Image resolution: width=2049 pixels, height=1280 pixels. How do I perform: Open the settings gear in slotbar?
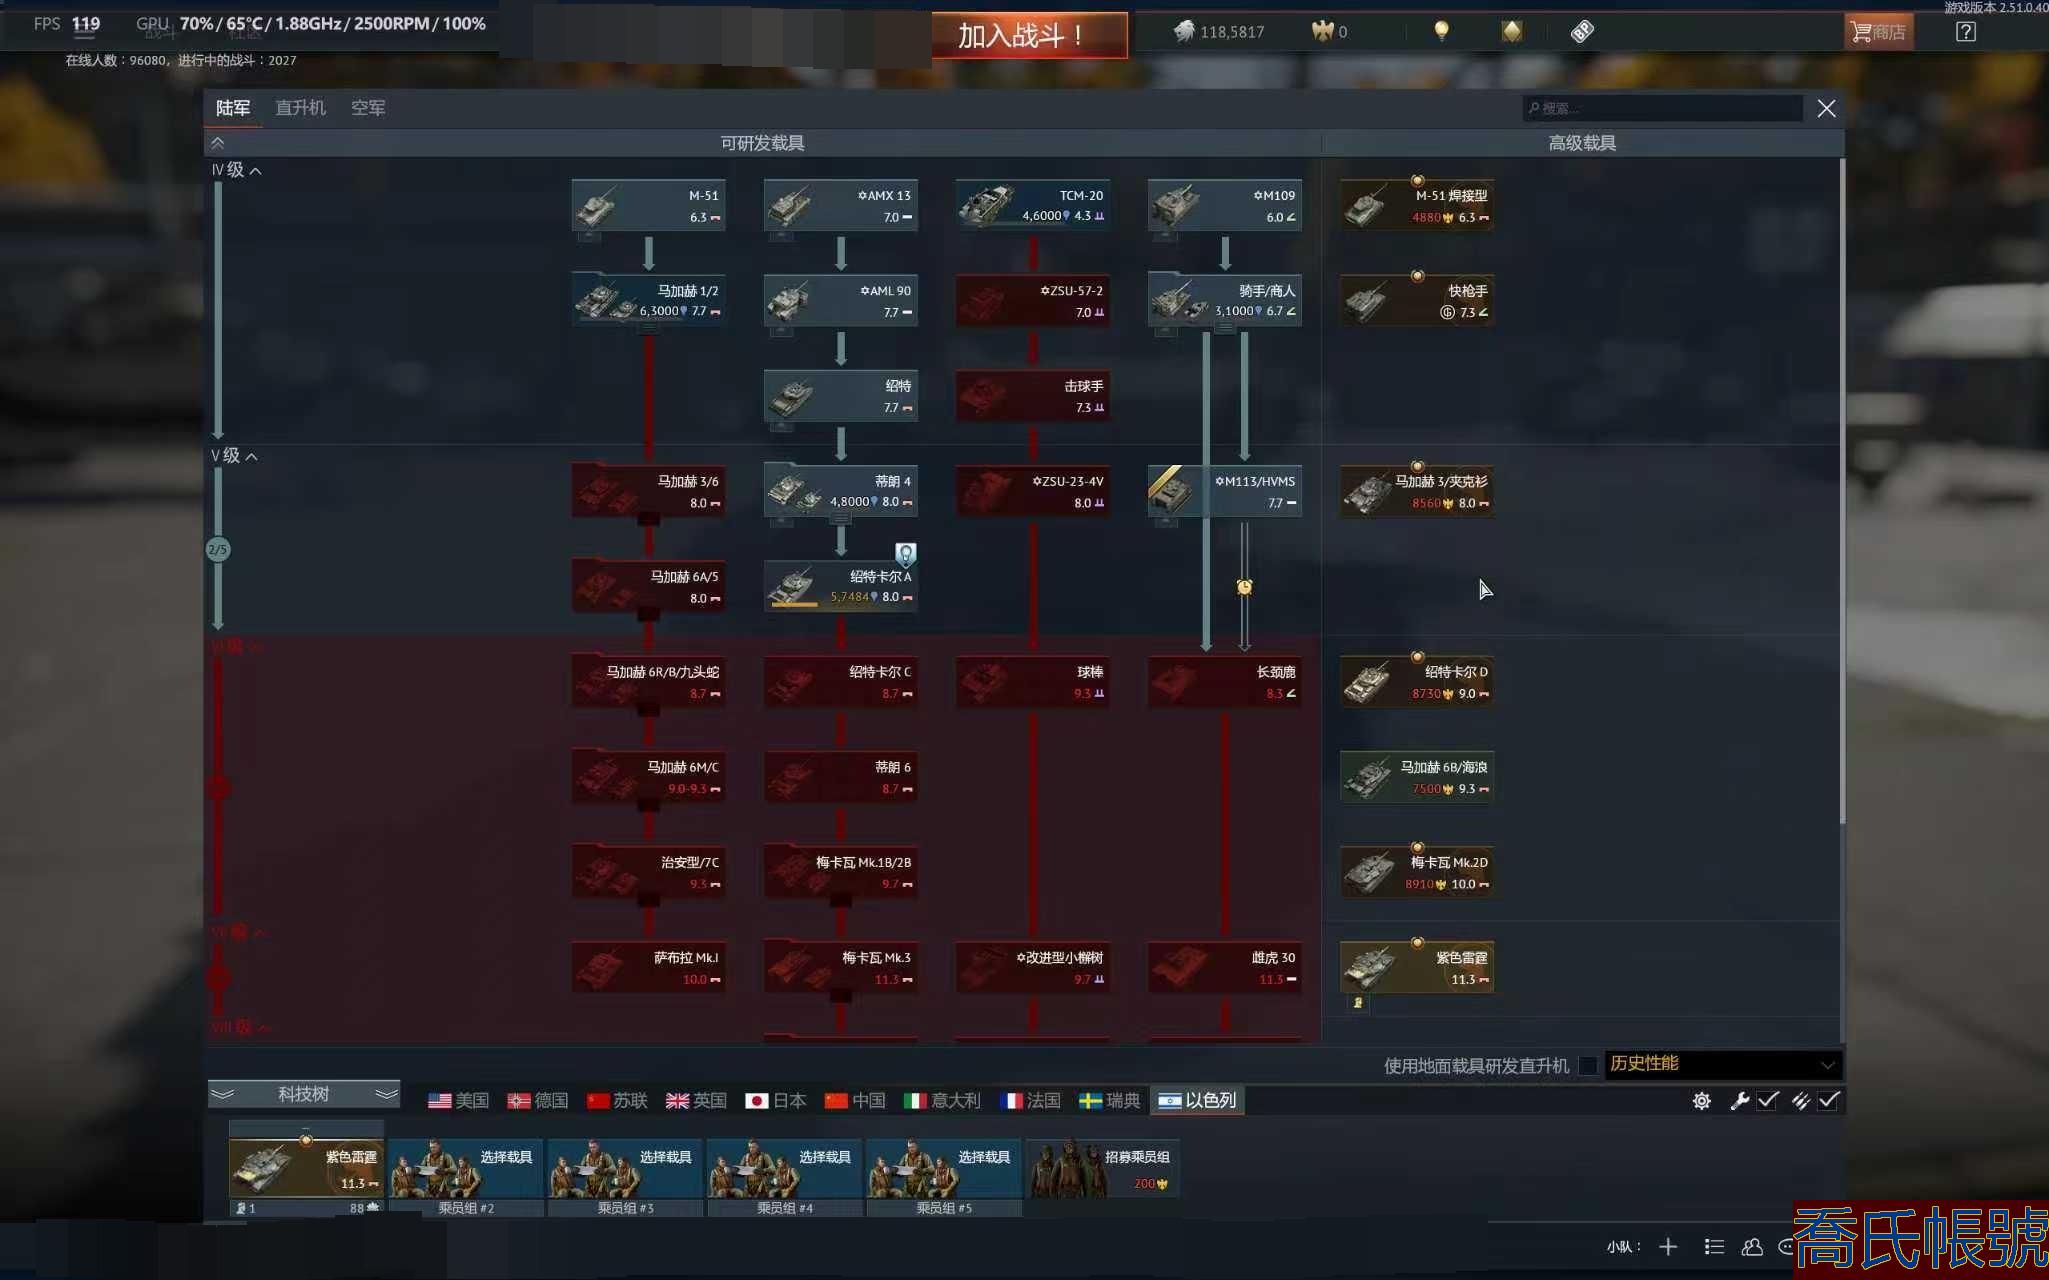pos(1701,1101)
